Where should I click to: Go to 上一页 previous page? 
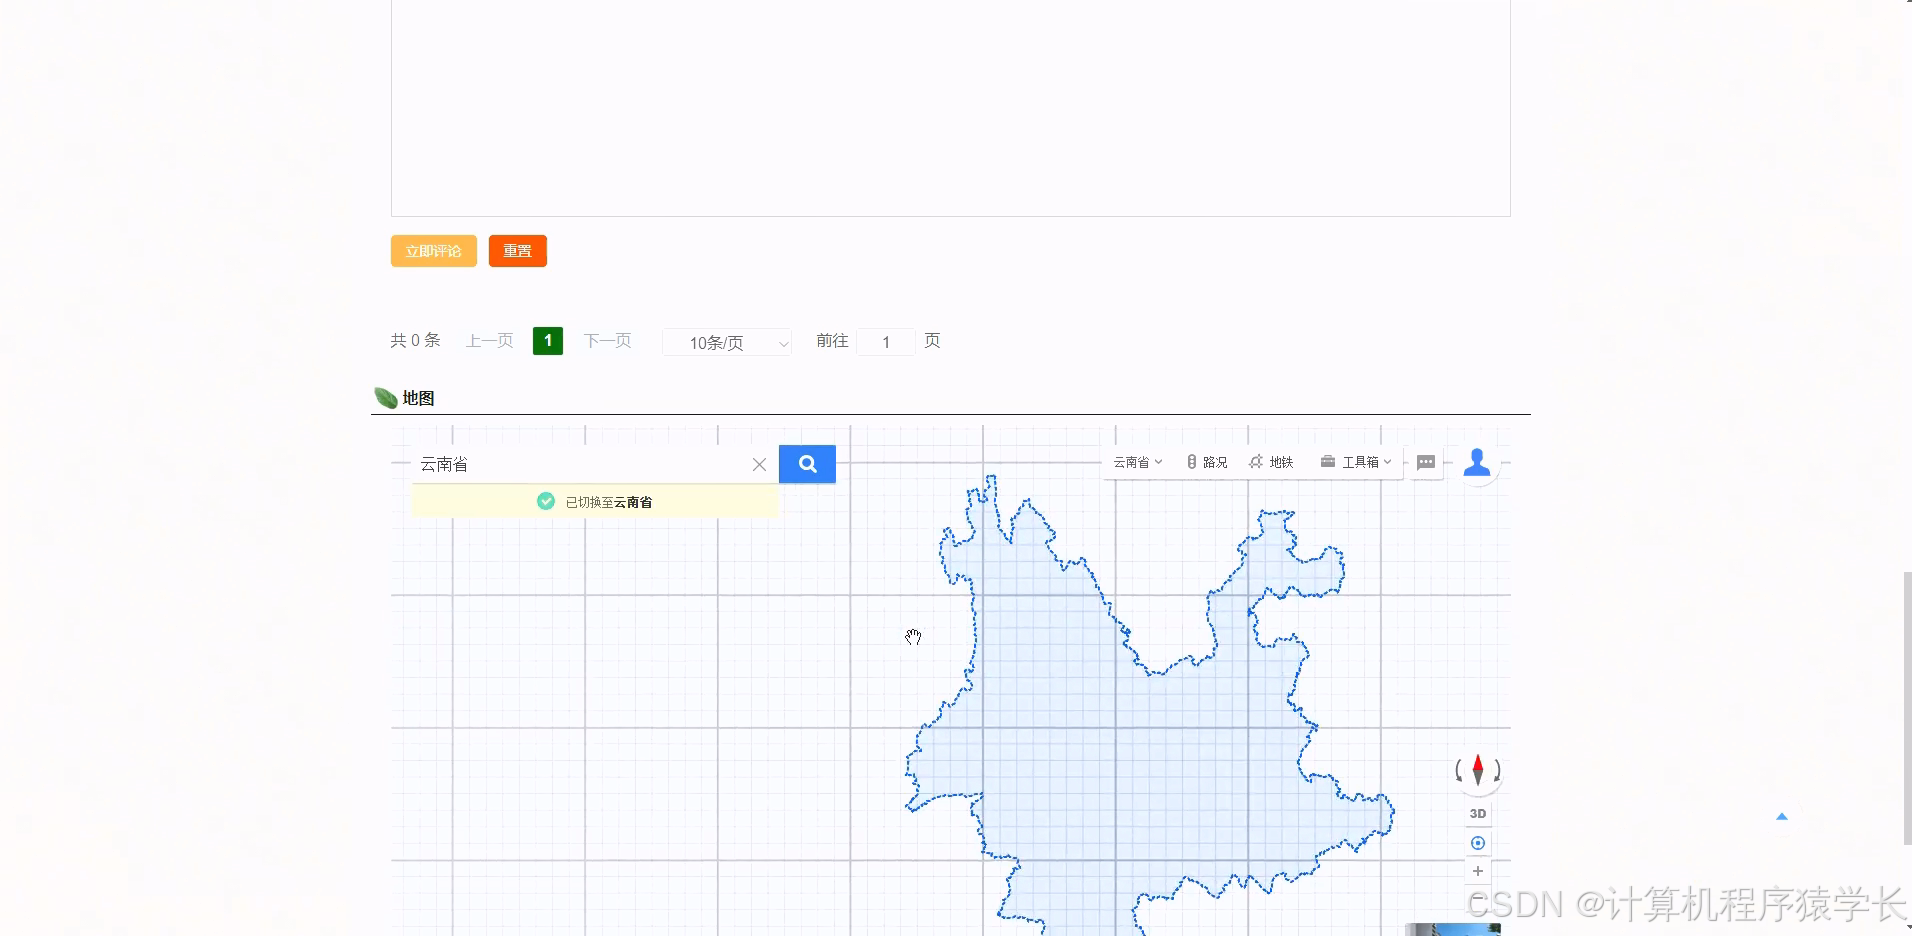pos(490,341)
